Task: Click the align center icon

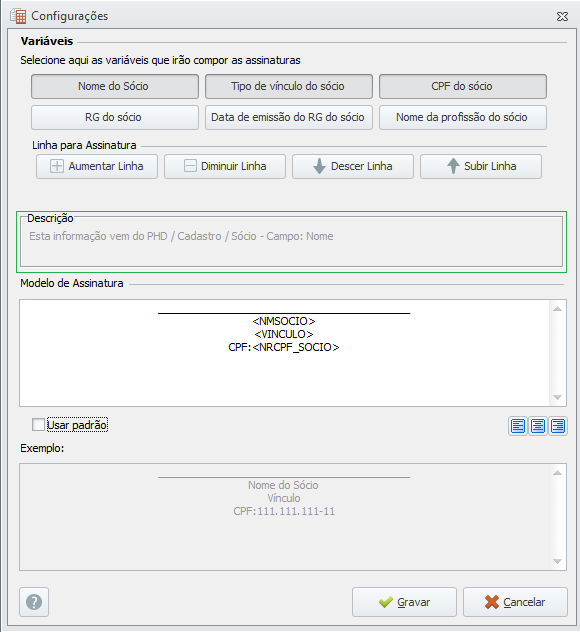Action: (538, 426)
